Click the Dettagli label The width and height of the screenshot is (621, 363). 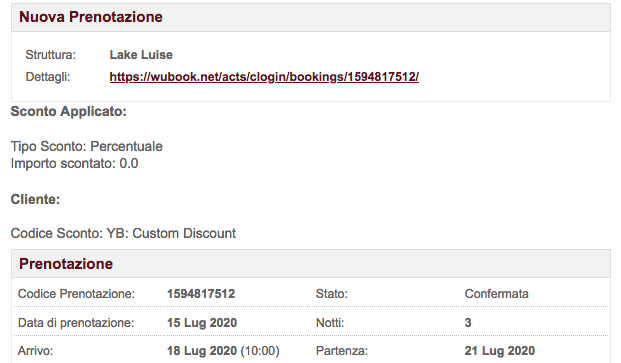(48, 77)
